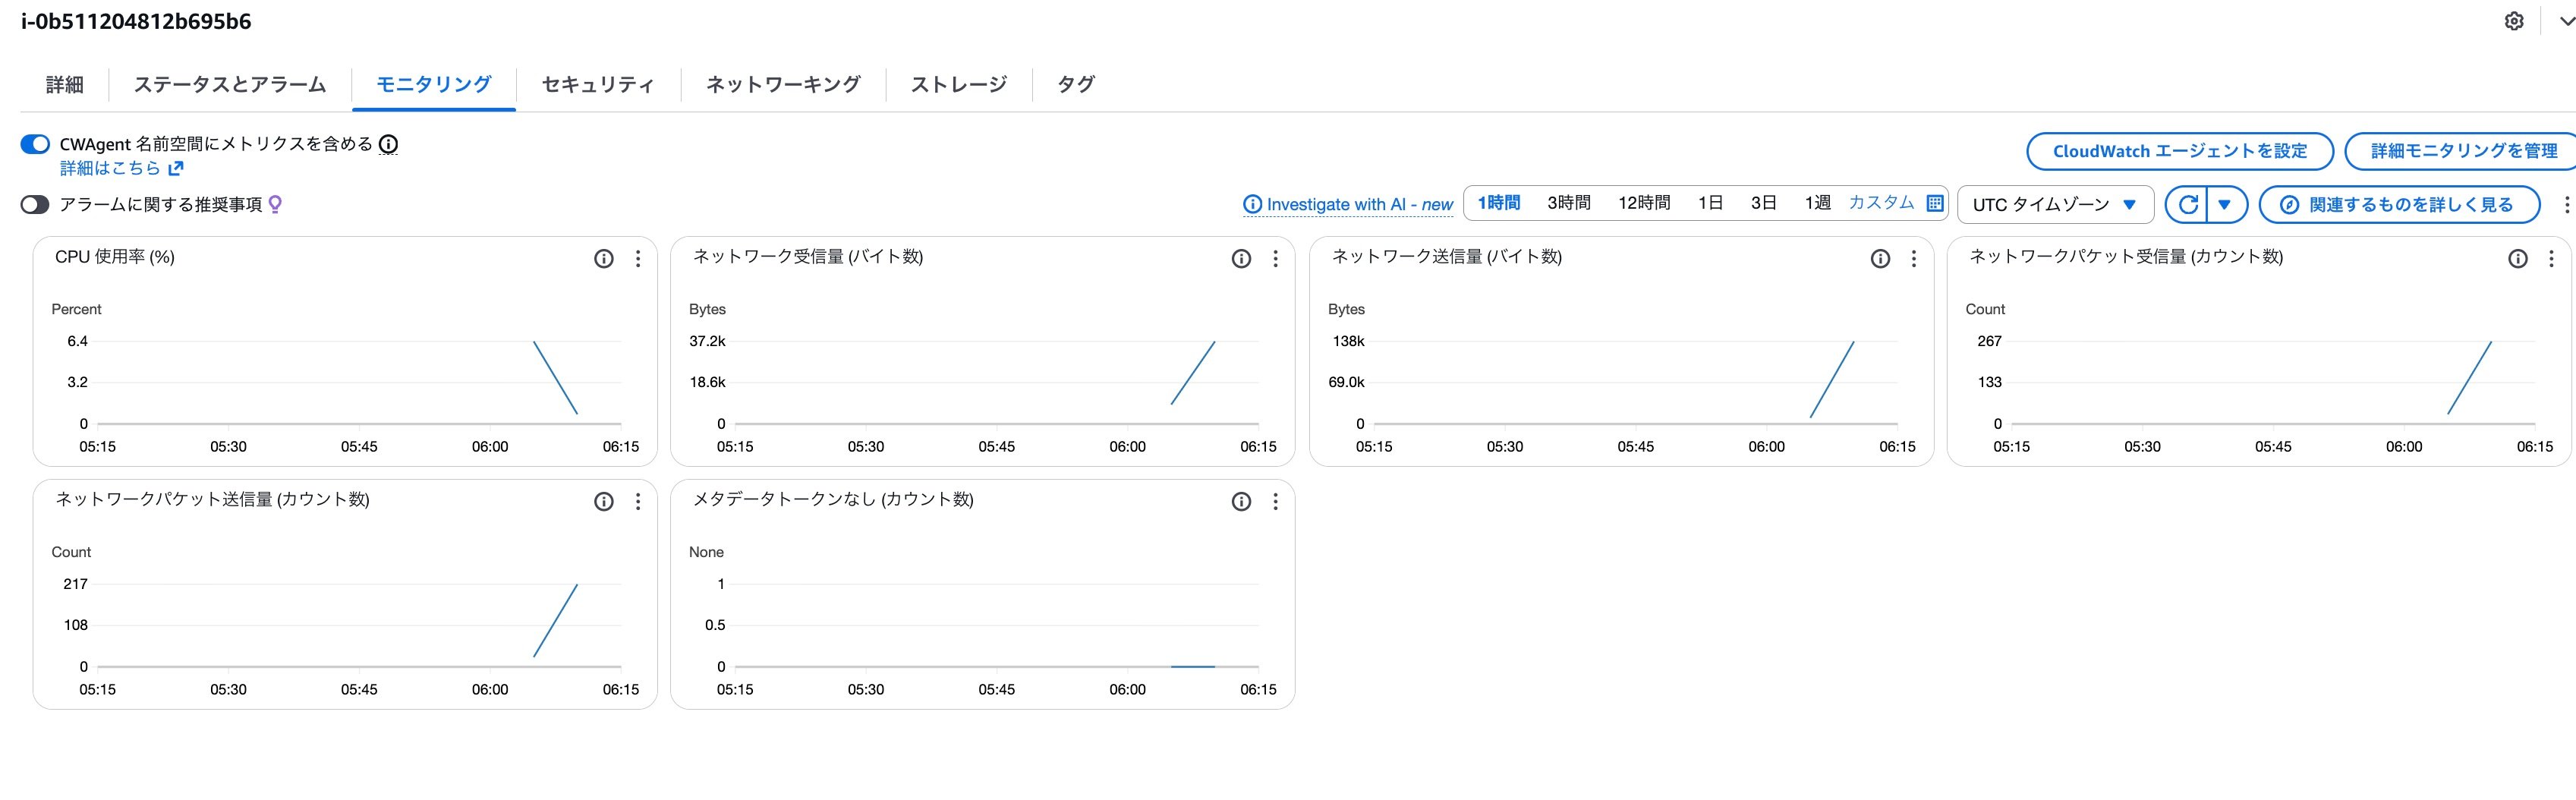Open the refresh options dropdown arrow
The height and width of the screenshot is (800, 2576).
2225,204
